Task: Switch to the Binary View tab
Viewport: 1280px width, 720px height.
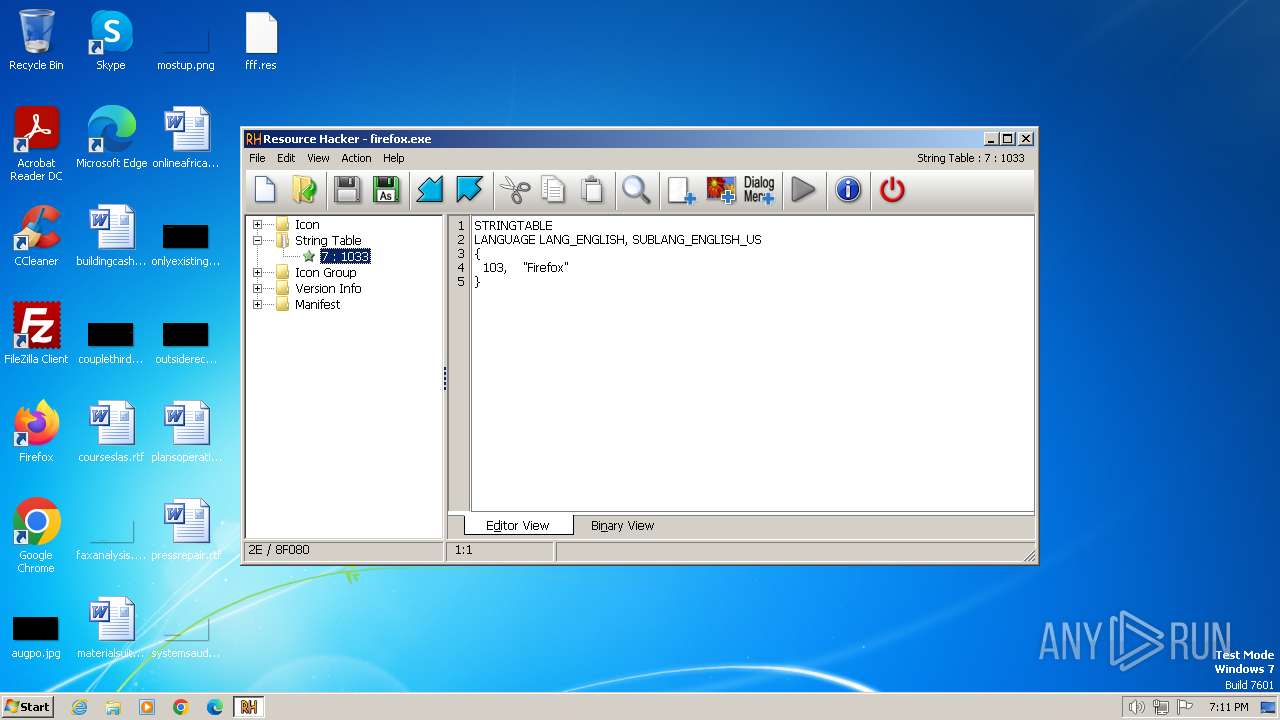Action: [622, 526]
